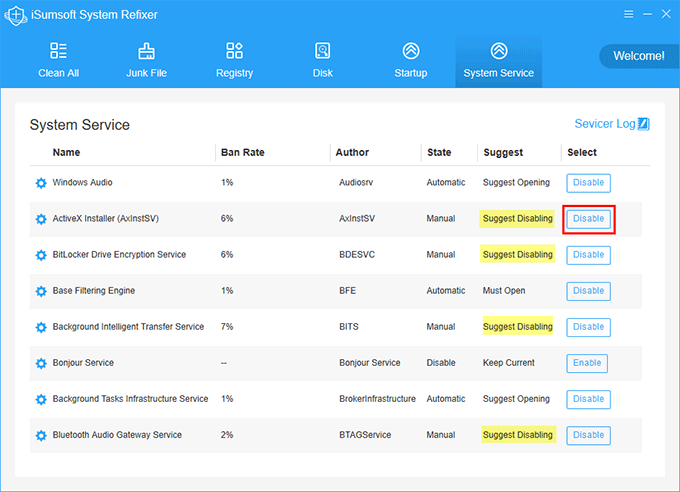Select the Windows Audio name text
This screenshot has height=492, width=680.
[82, 182]
